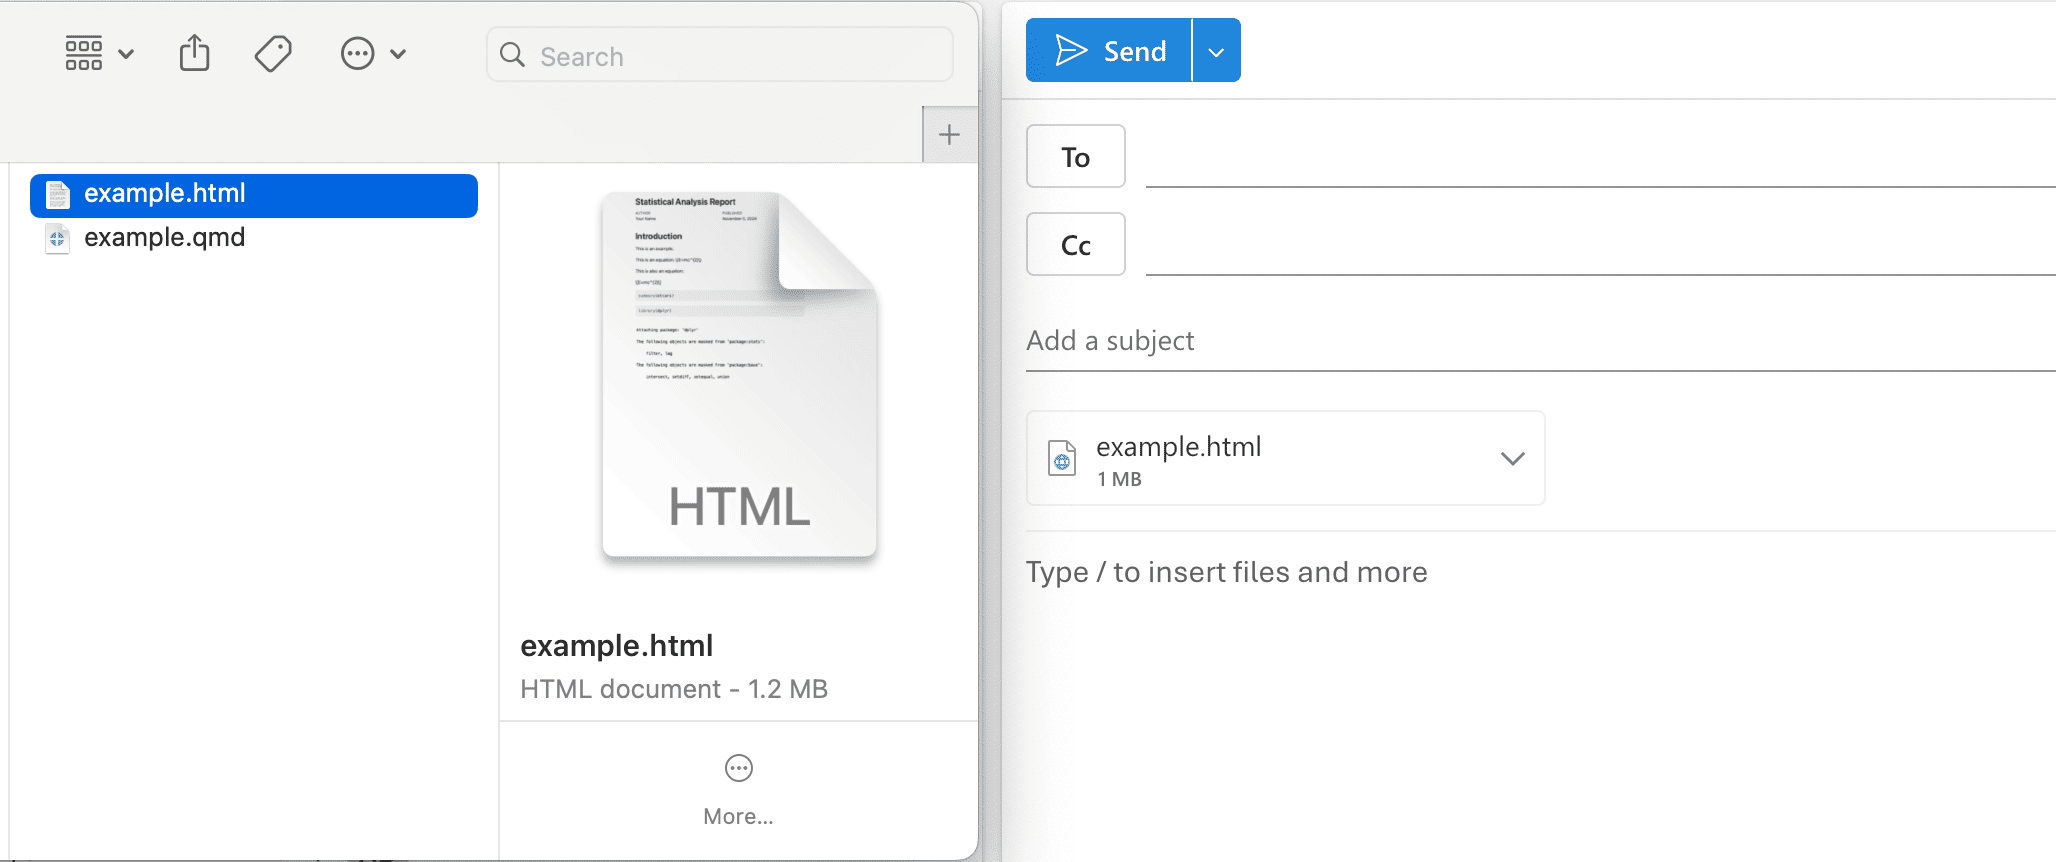Expand the example.html attachment options chevron

[x=1512, y=458]
